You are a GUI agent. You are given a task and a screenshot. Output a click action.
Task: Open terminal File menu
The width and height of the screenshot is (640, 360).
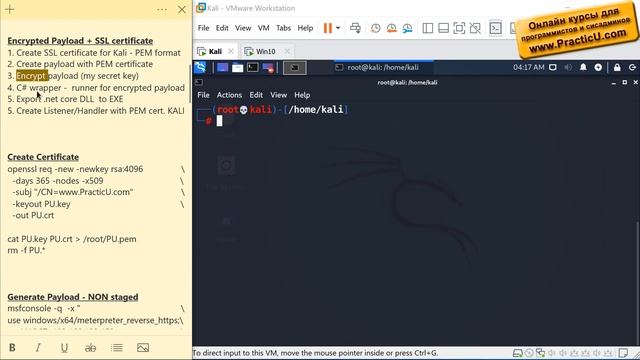click(203, 95)
